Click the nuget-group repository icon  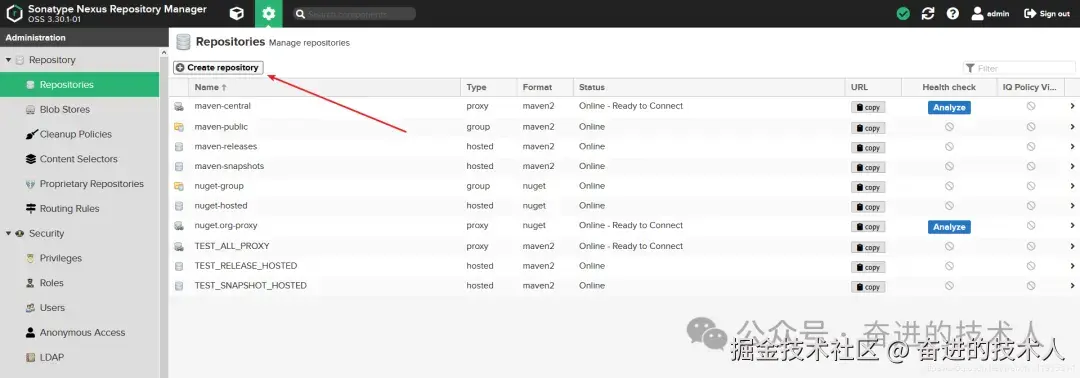pos(179,187)
